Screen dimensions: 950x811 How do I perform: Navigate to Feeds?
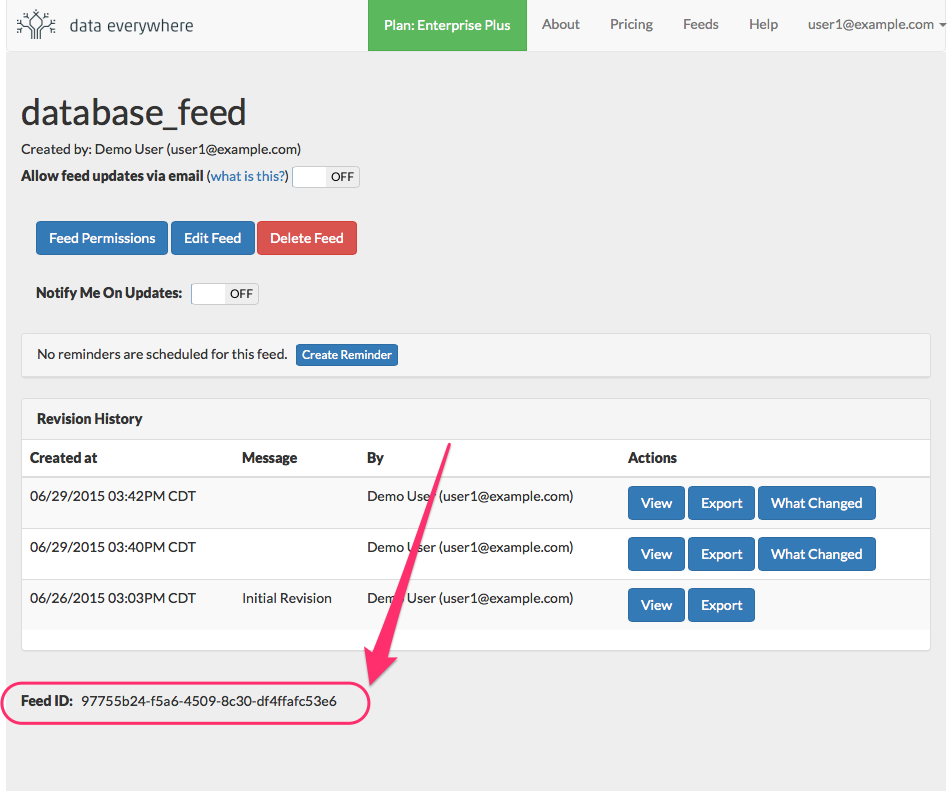[x=700, y=24]
